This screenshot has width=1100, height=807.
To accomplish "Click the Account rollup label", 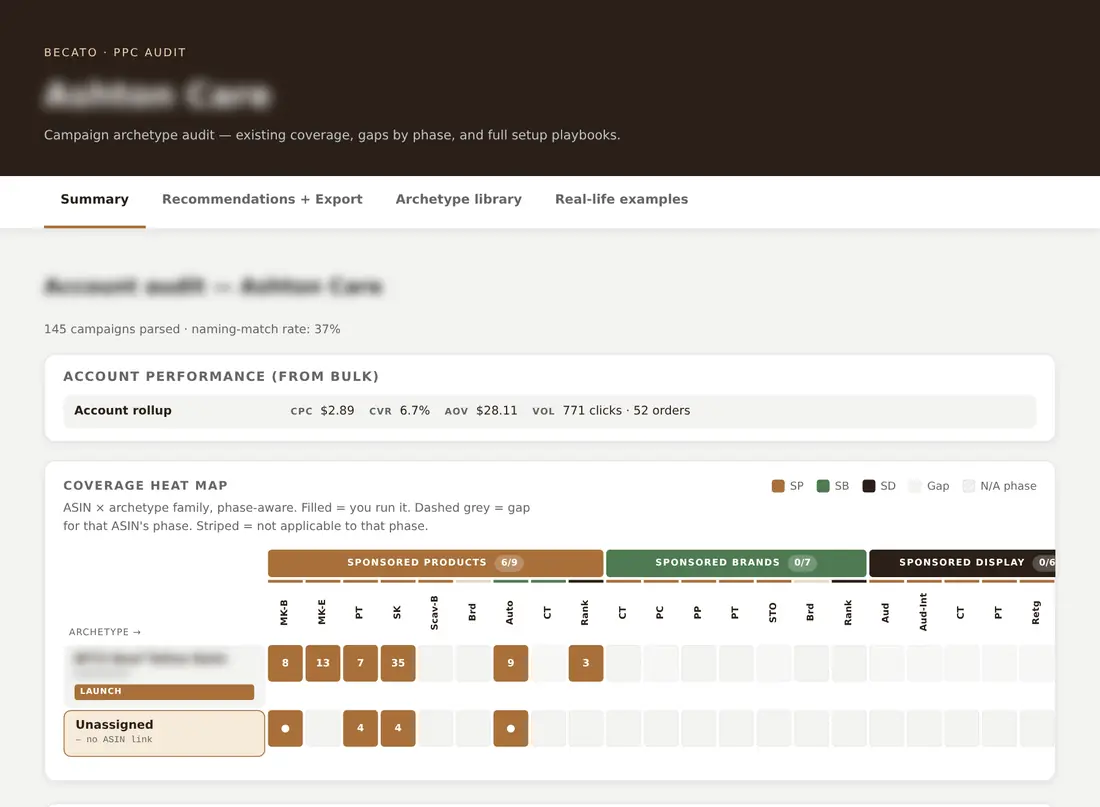I will tap(123, 411).
